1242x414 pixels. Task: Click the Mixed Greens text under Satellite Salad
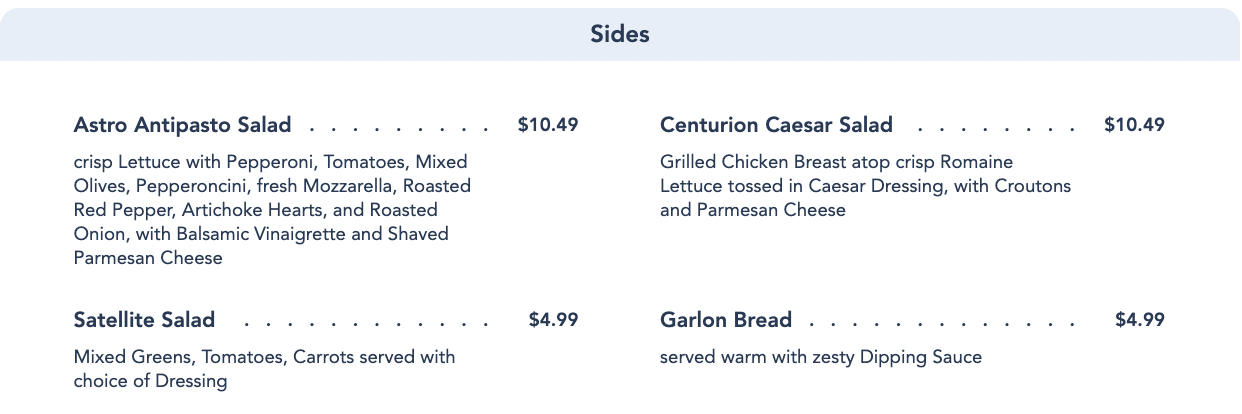126,357
